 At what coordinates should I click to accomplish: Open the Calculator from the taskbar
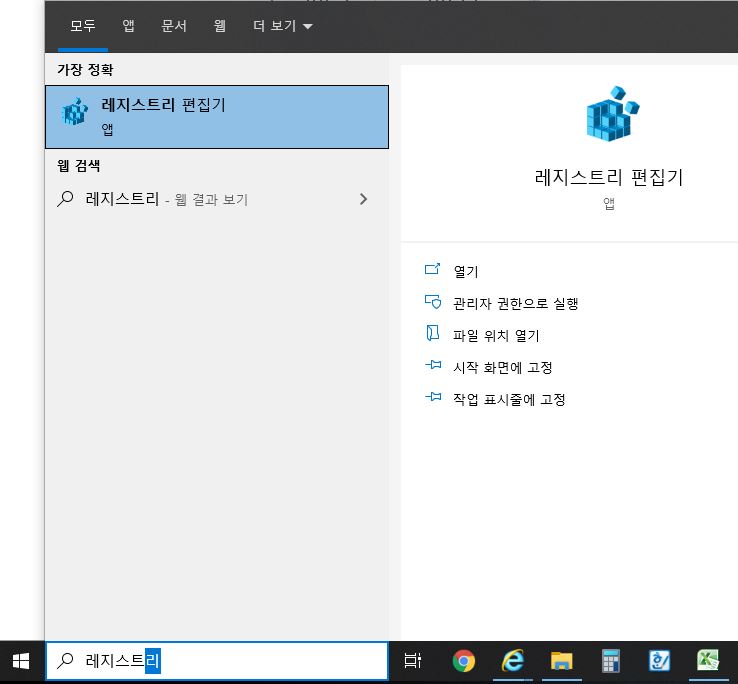tap(610, 661)
